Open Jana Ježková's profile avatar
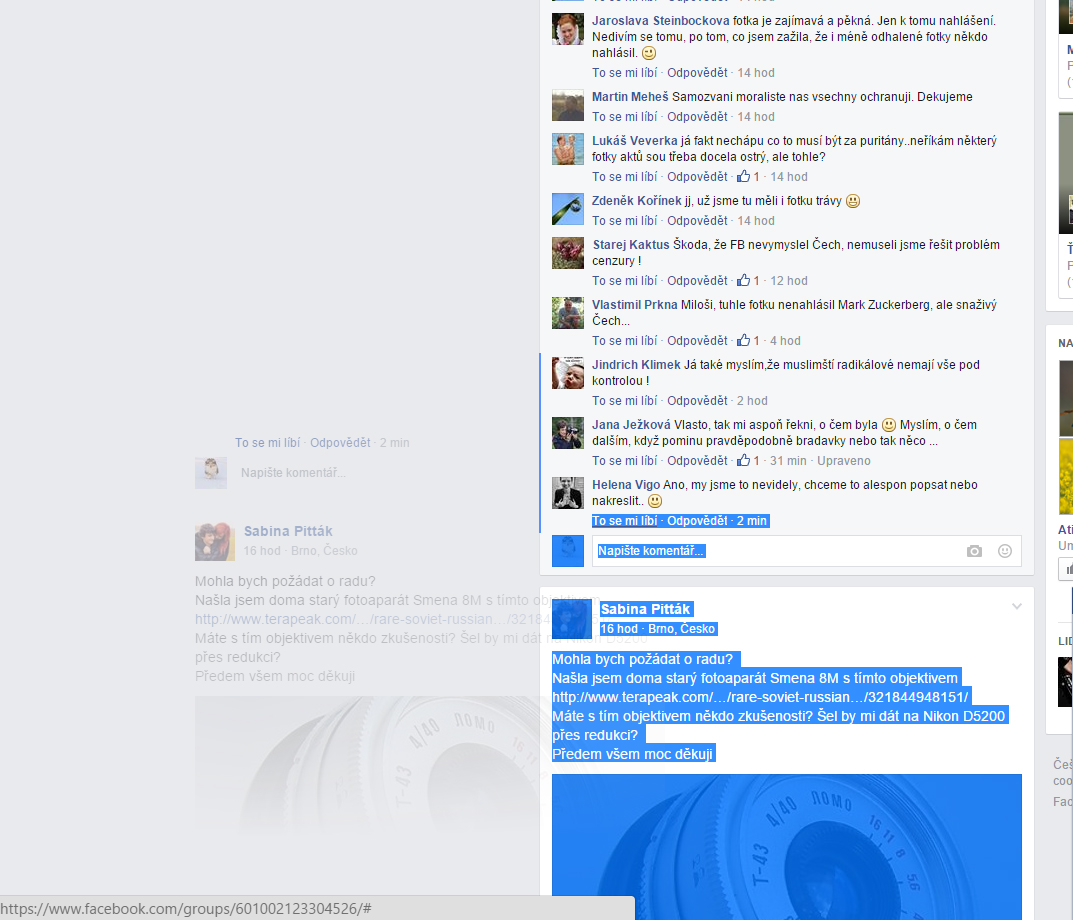The height and width of the screenshot is (920, 1073). [568, 433]
